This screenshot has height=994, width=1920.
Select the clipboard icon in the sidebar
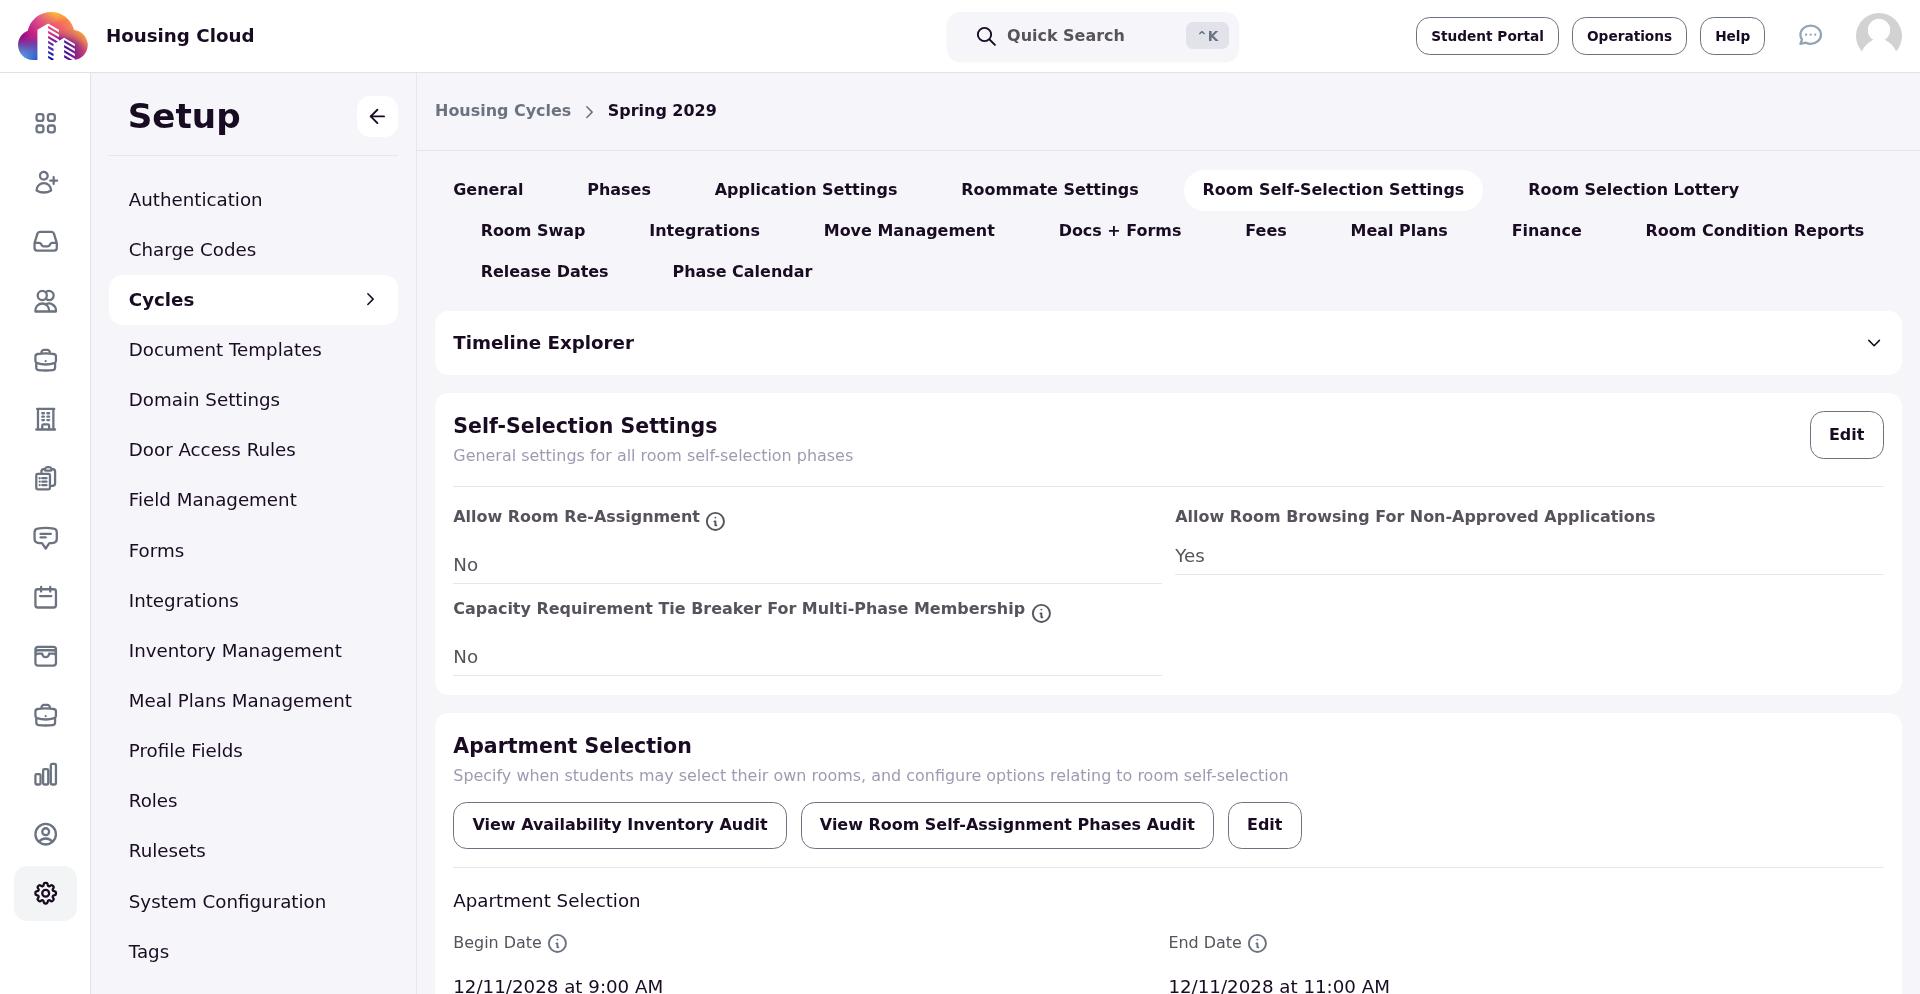pos(45,478)
